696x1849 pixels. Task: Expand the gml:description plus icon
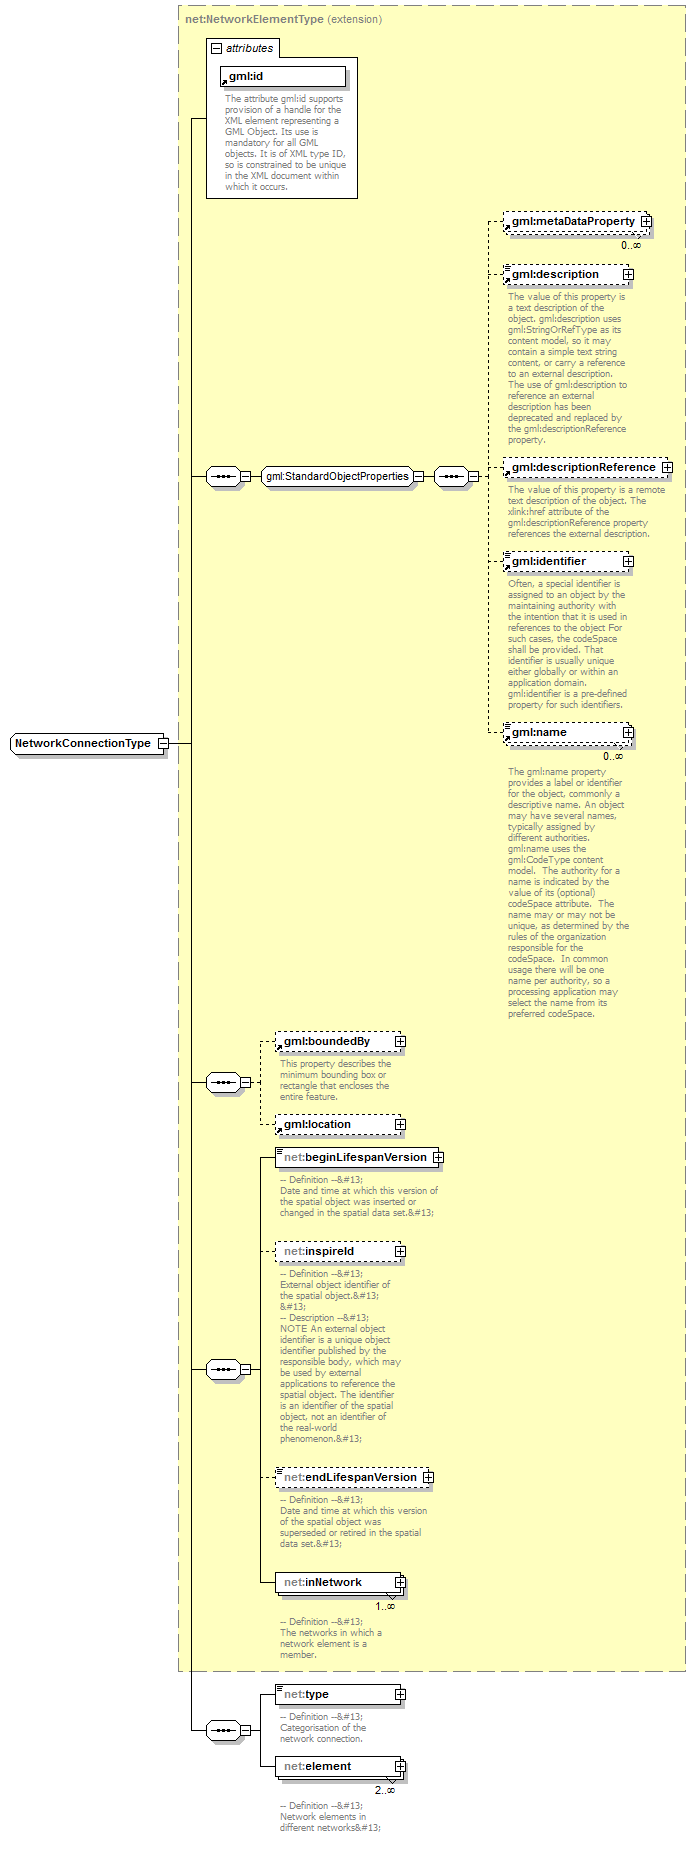click(628, 274)
